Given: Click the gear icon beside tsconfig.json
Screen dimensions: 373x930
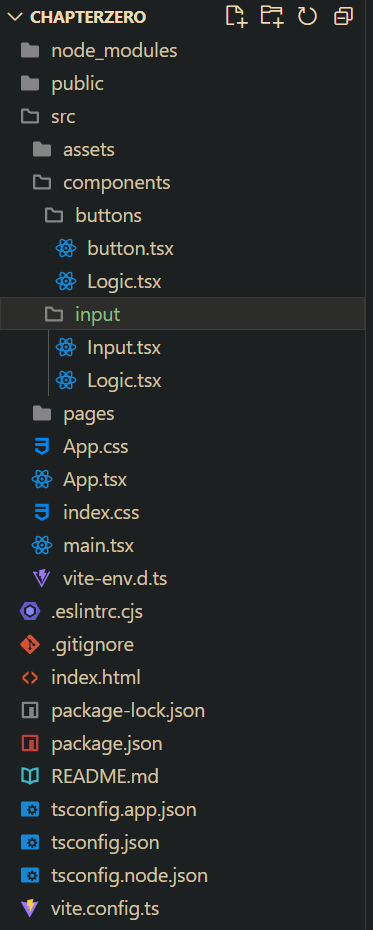Looking at the screenshot, I should 30,842.
